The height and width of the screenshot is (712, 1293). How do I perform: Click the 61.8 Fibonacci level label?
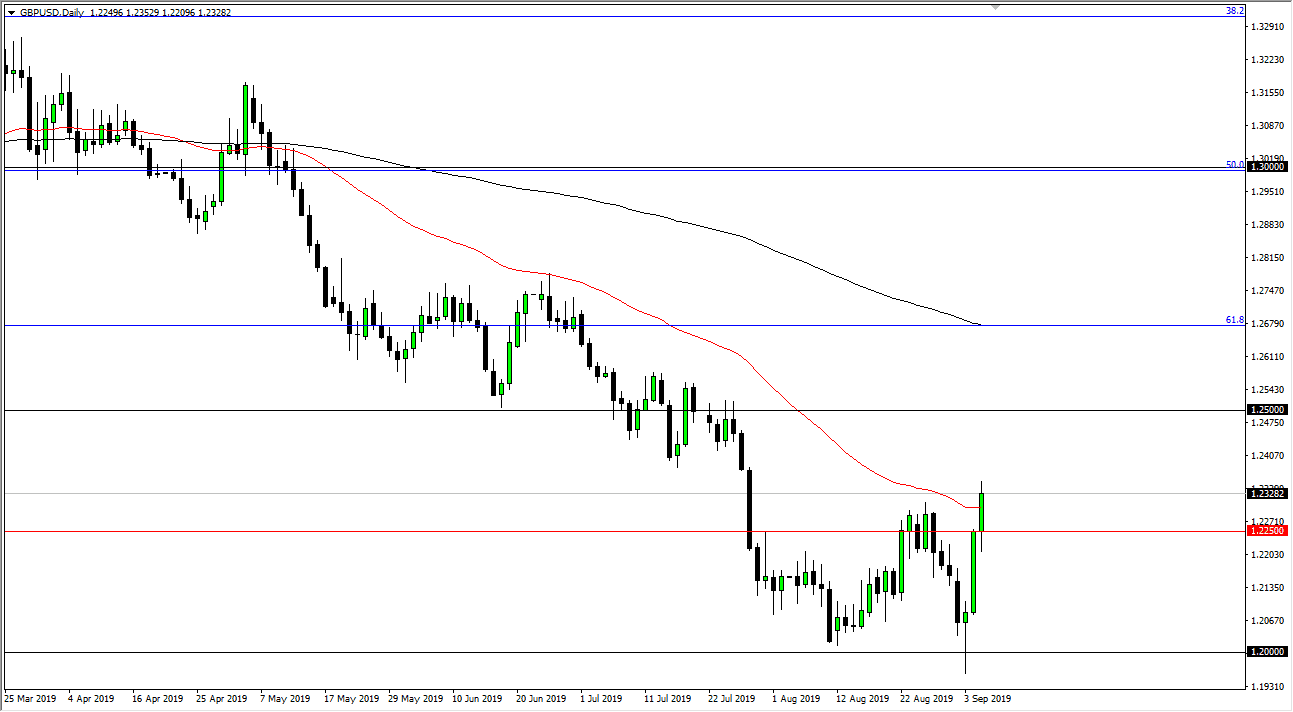point(1234,321)
